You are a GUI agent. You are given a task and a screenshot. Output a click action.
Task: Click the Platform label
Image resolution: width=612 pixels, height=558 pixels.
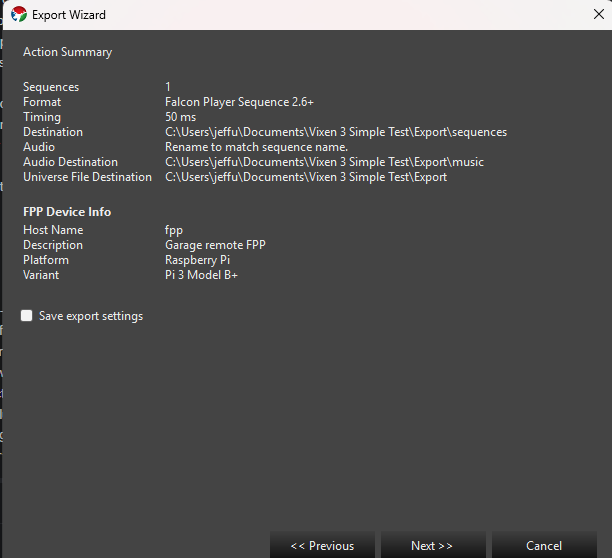pos(46,260)
